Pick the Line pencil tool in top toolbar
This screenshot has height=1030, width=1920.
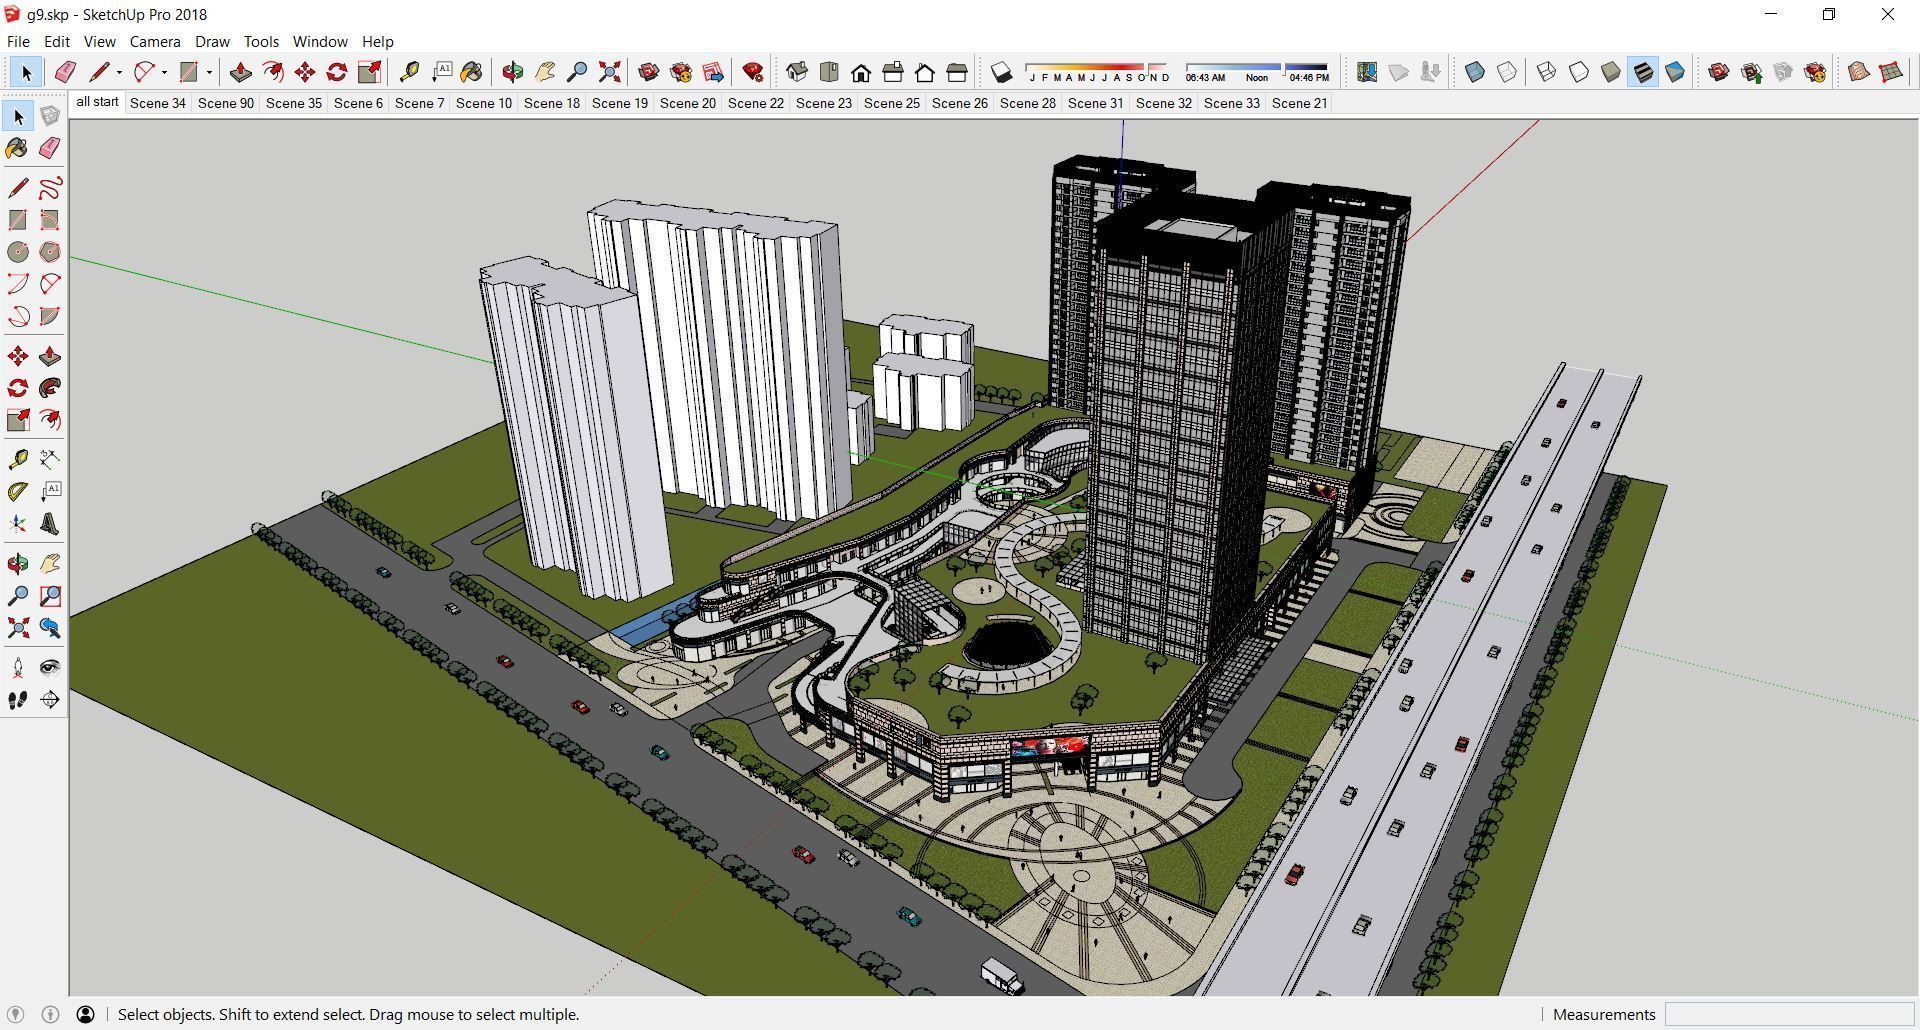[x=99, y=72]
